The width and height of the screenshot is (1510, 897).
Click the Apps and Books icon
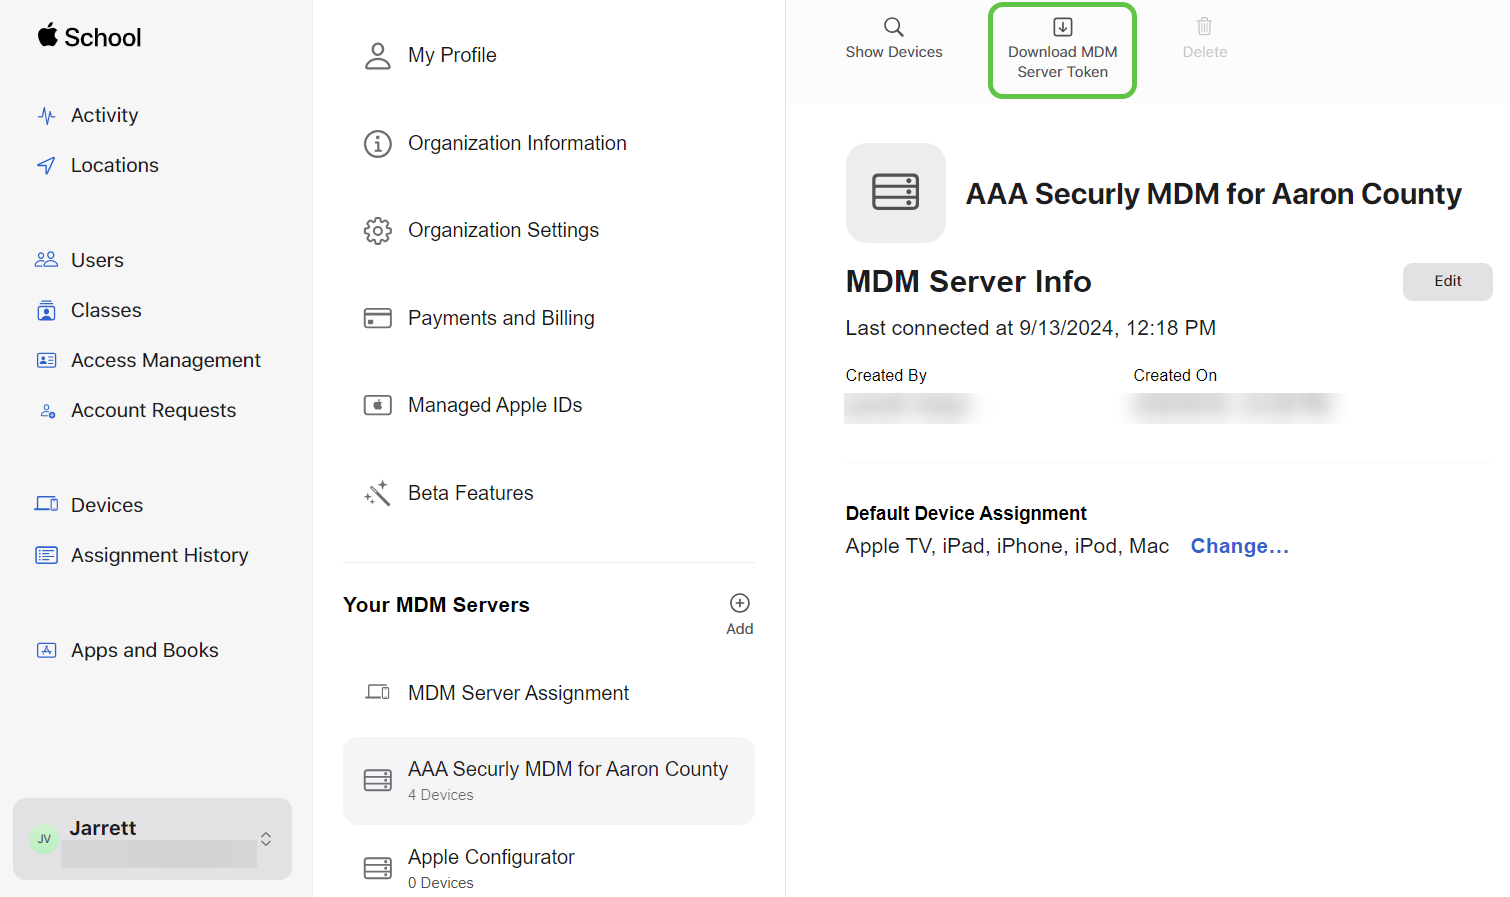[x=46, y=650]
